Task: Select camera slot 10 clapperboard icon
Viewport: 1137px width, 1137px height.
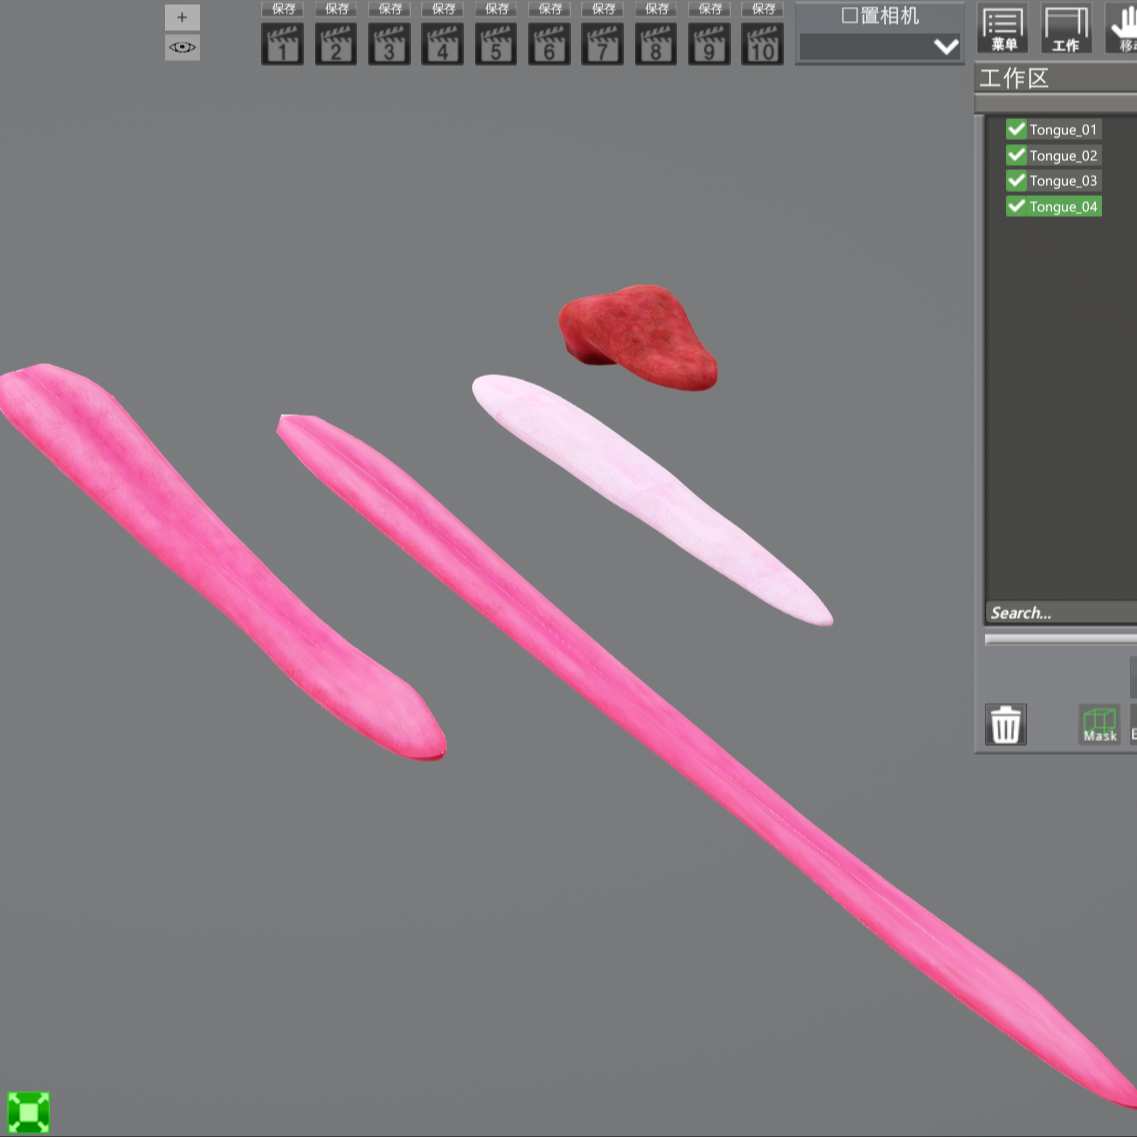Action: 762,44
